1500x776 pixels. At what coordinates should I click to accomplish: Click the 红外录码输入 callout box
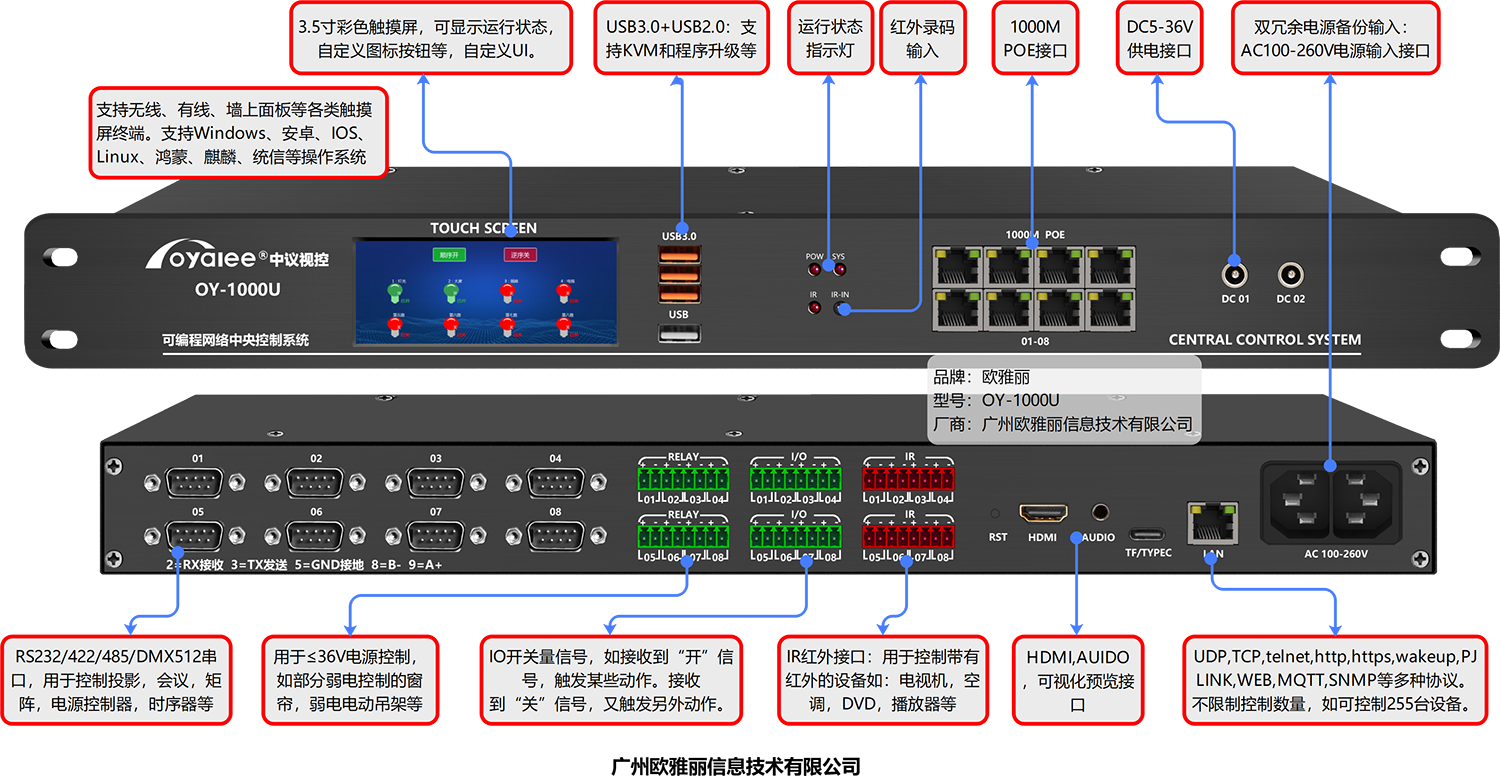(x=923, y=39)
